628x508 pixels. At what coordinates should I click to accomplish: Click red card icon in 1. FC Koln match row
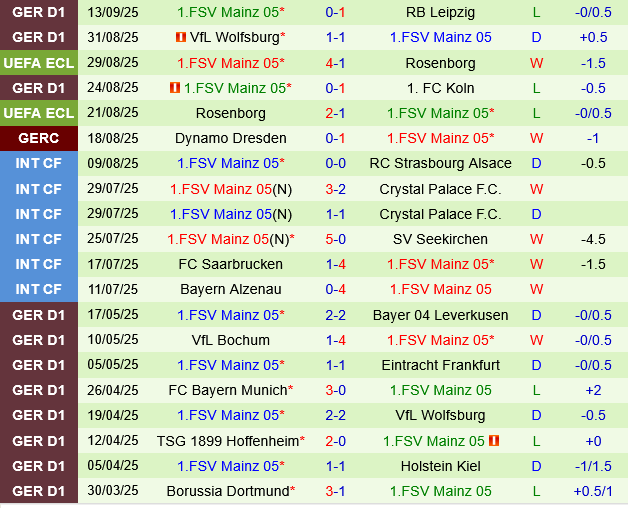click(x=173, y=88)
